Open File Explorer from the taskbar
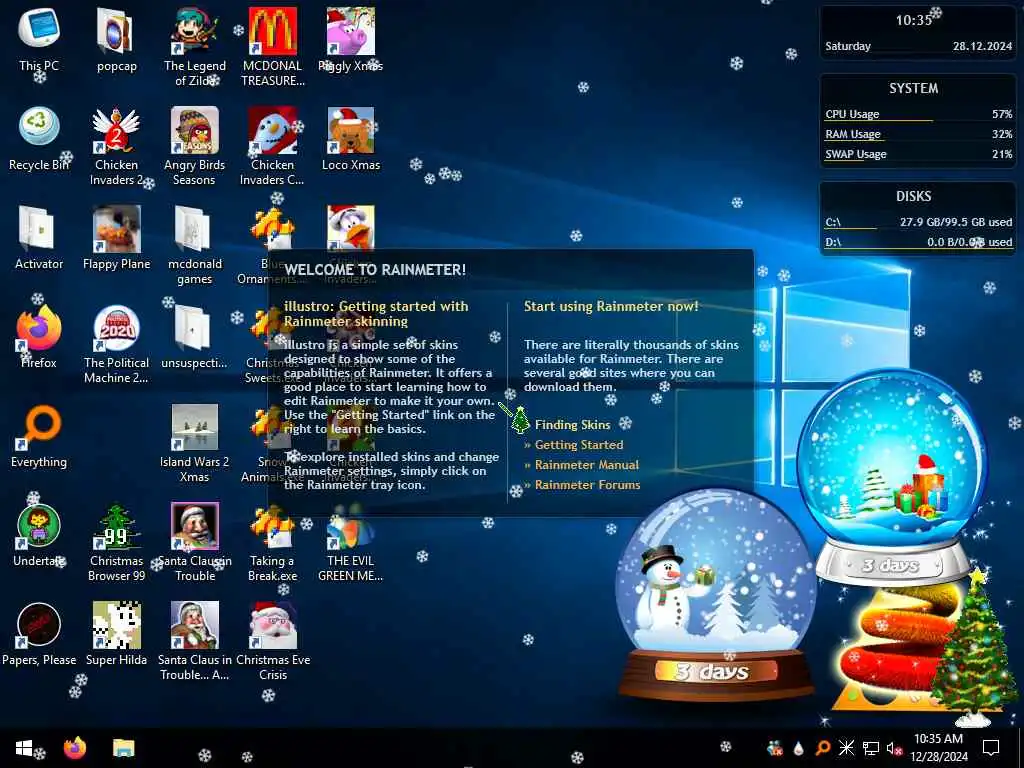Screen dimensions: 1024x768 [x=123, y=748]
